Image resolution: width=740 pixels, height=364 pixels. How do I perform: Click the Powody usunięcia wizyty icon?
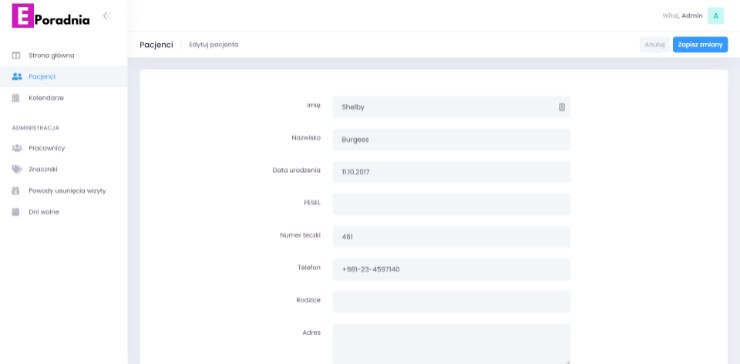[x=16, y=191]
